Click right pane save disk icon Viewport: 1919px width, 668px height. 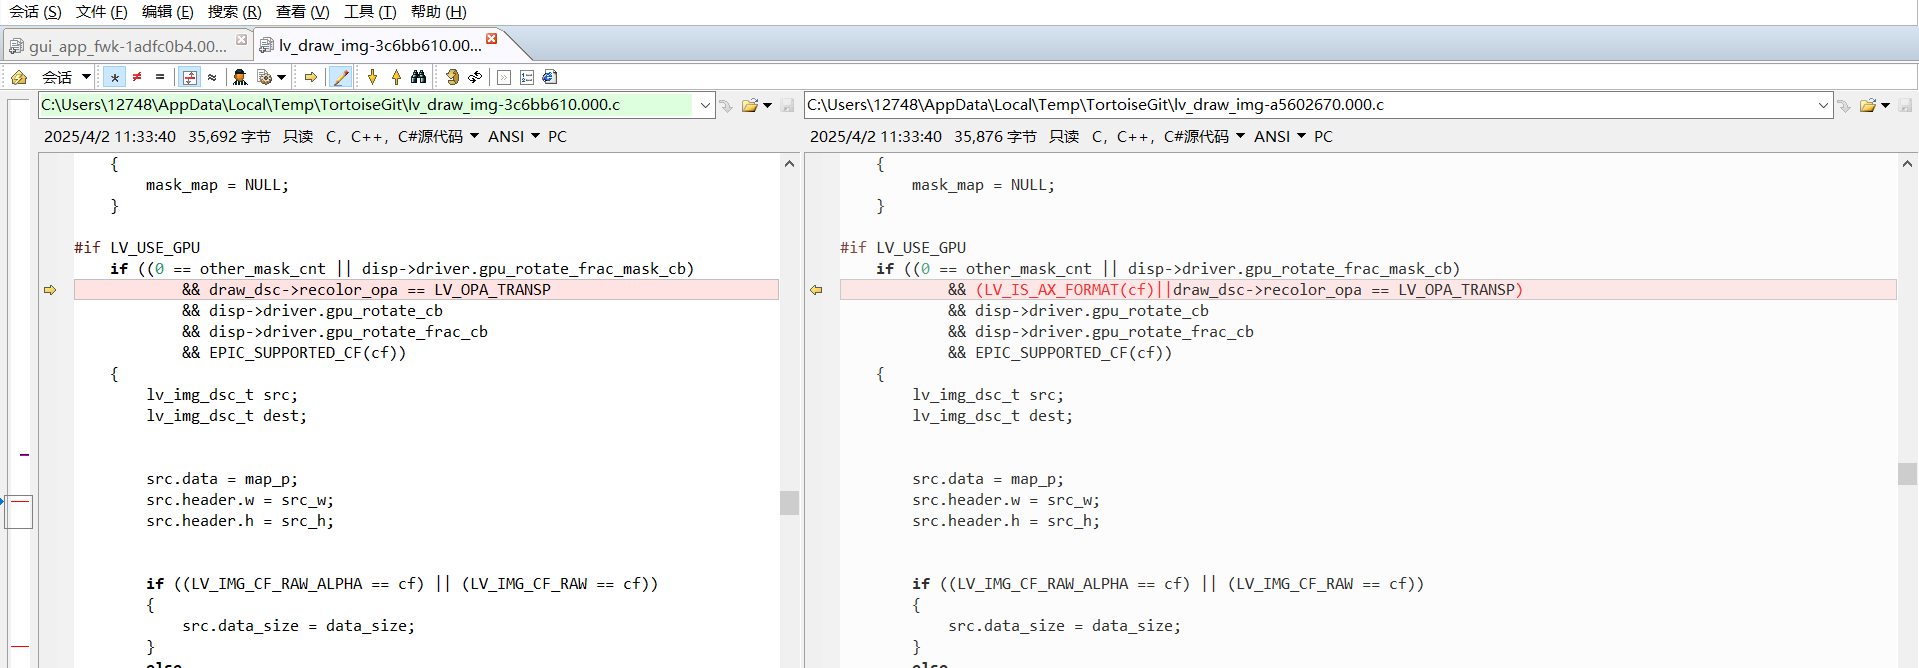(1906, 105)
